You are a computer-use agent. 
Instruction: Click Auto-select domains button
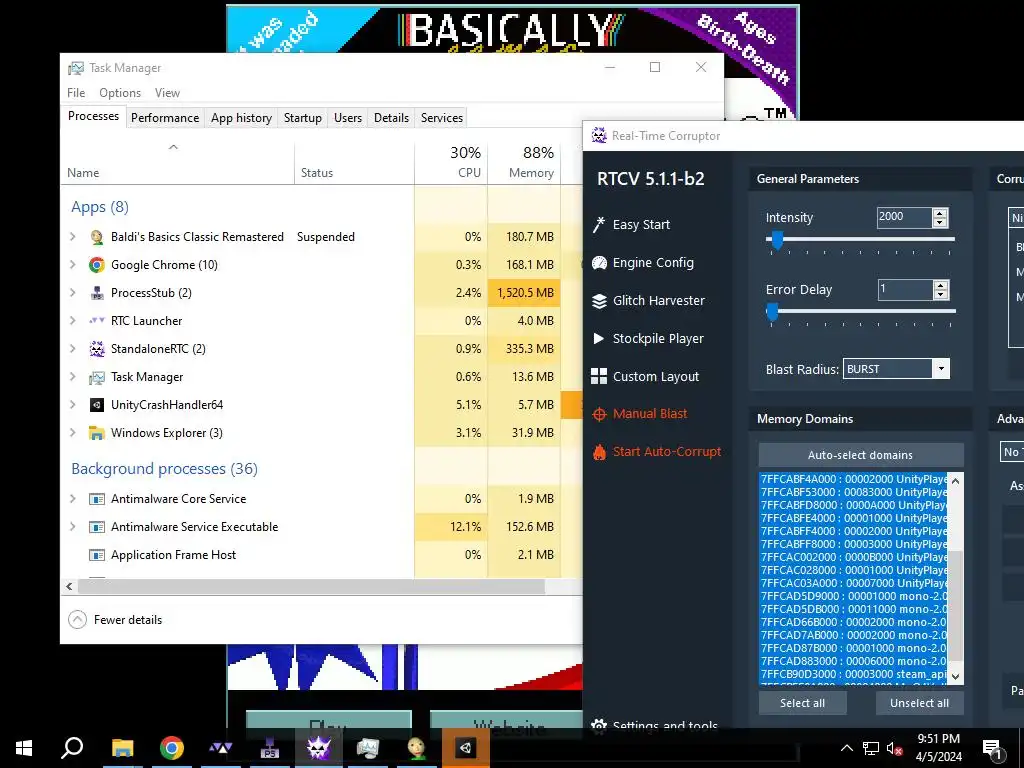(861, 455)
